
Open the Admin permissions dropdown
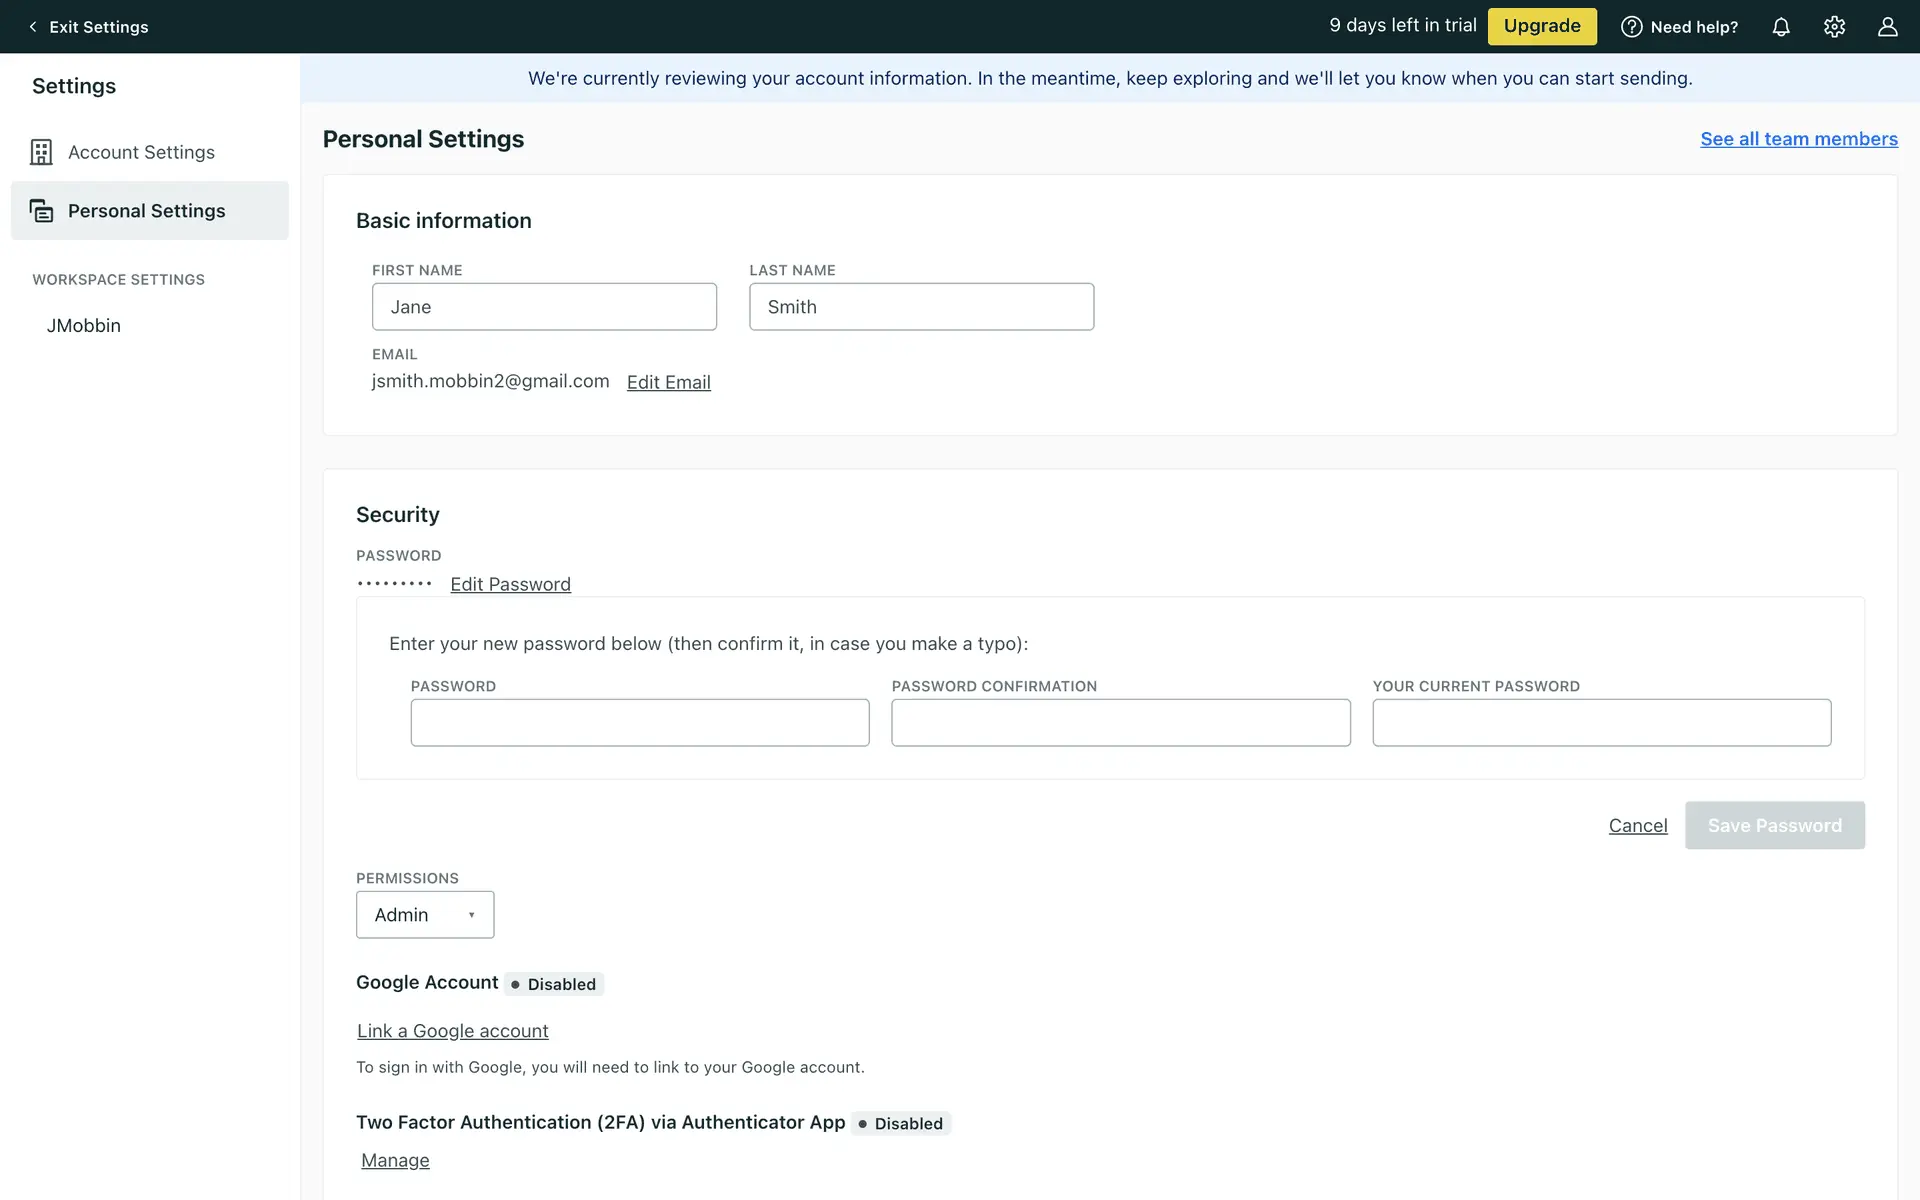[x=425, y=915]
